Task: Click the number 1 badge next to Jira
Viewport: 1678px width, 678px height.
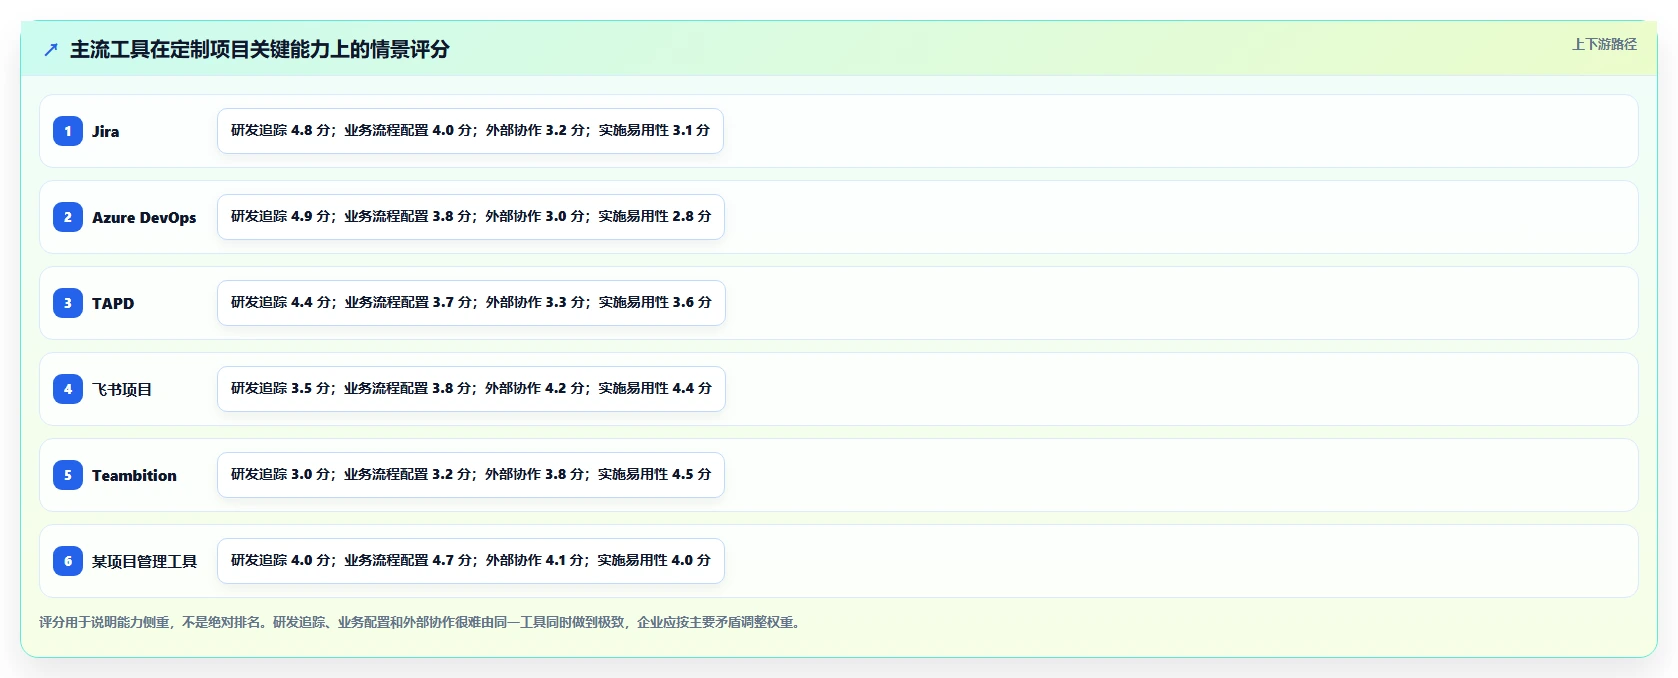Action: click(68, 131)
